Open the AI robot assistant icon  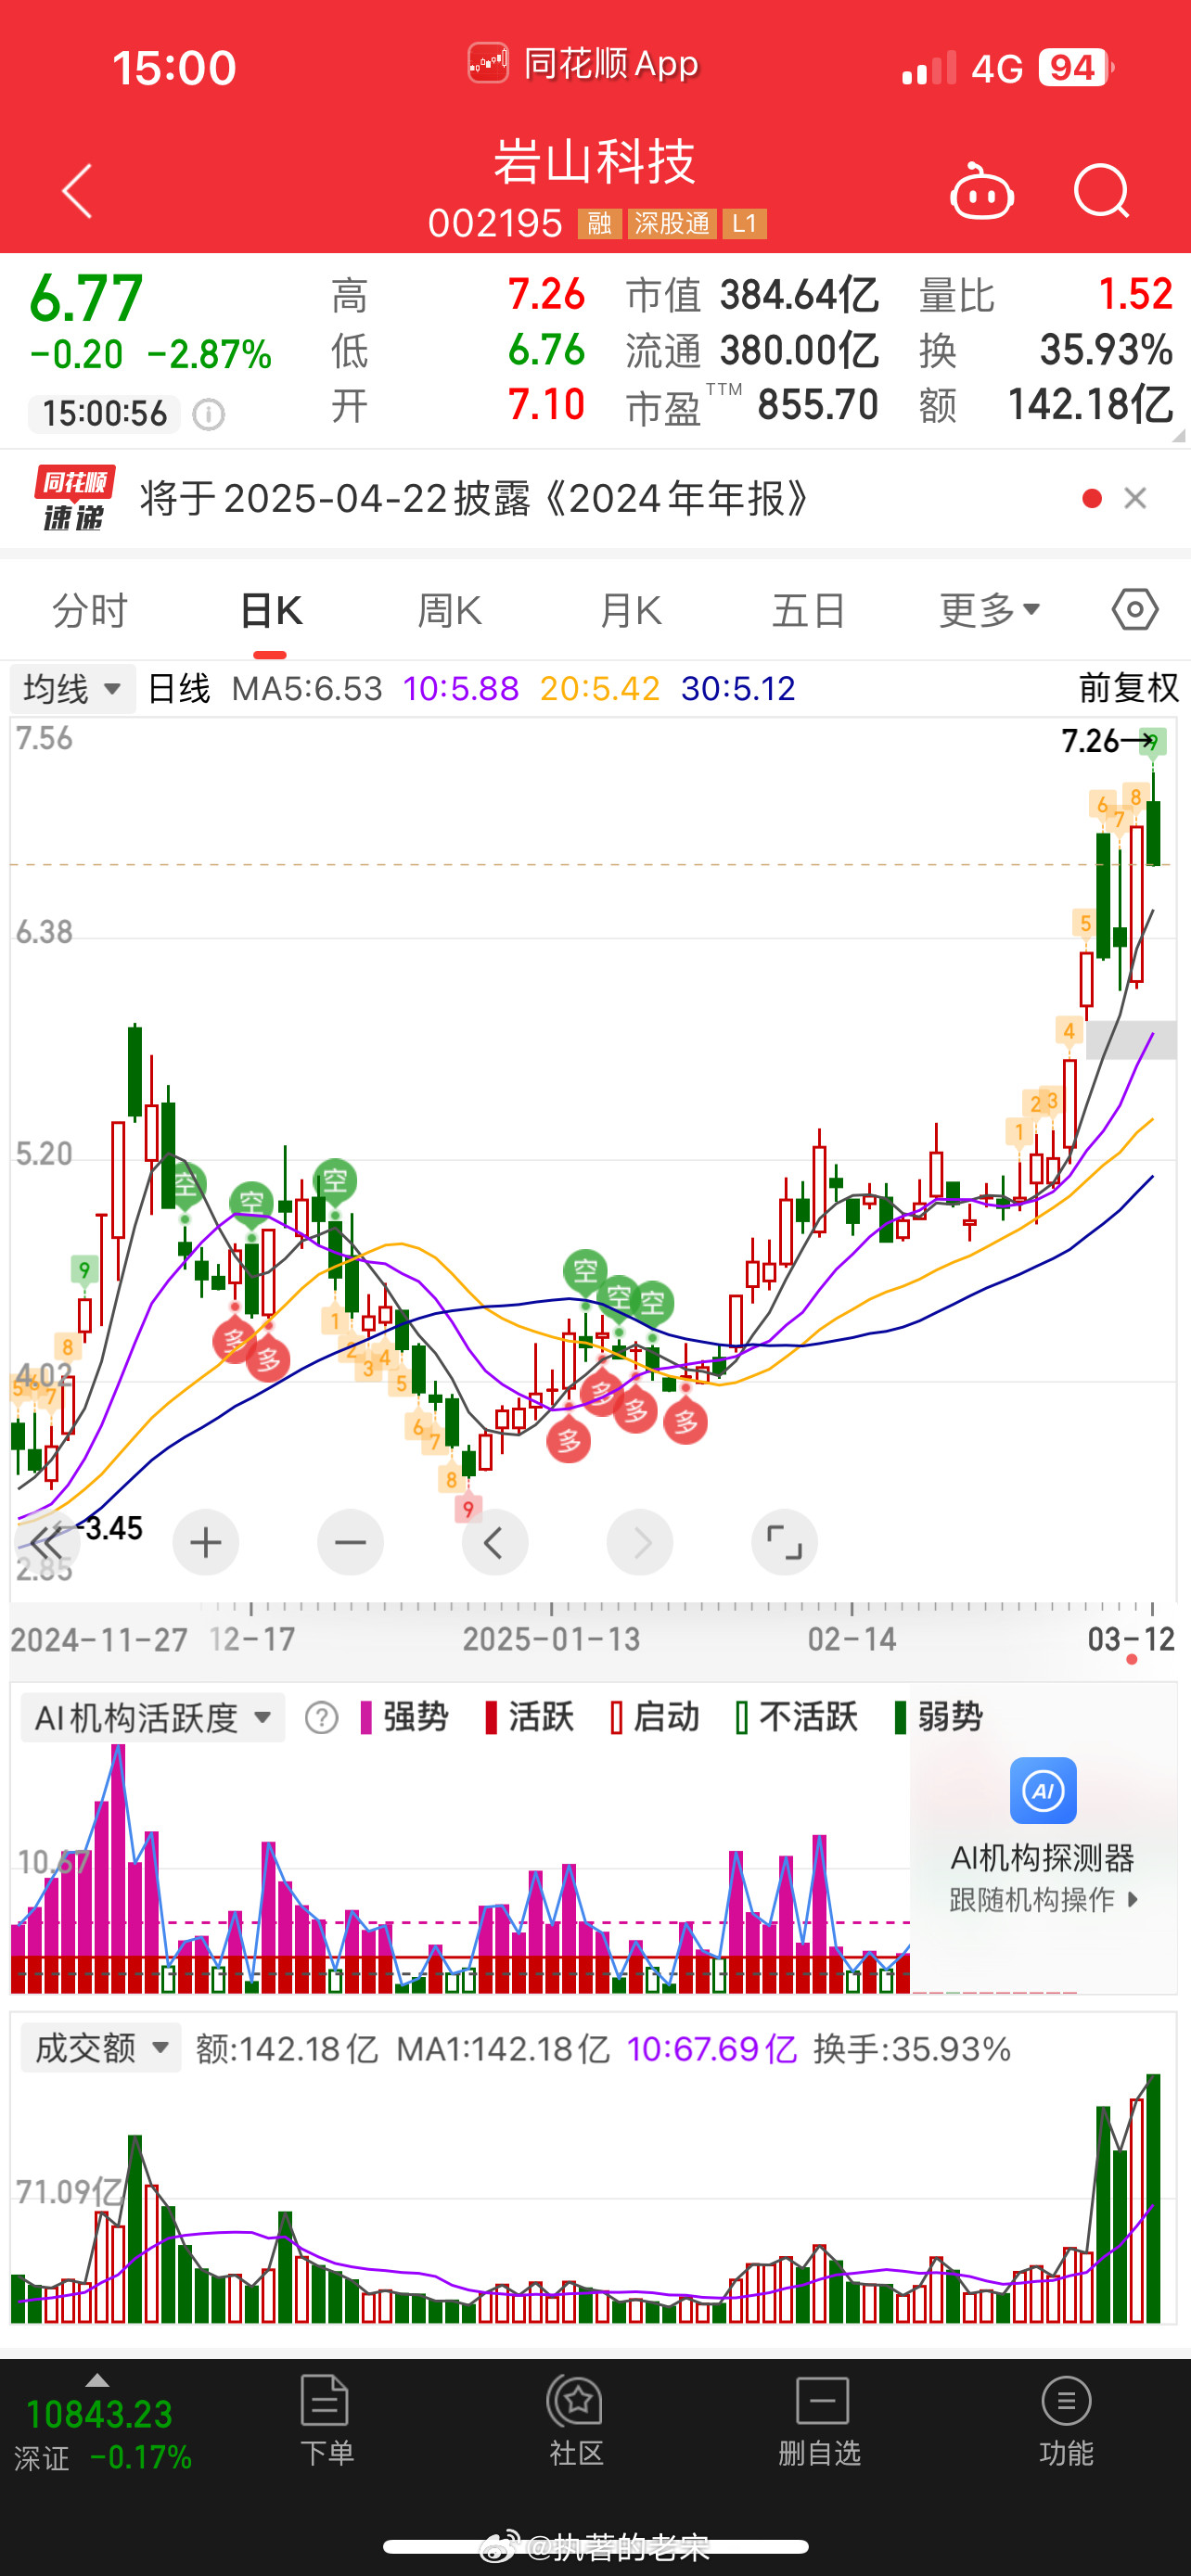click(981, 191)
